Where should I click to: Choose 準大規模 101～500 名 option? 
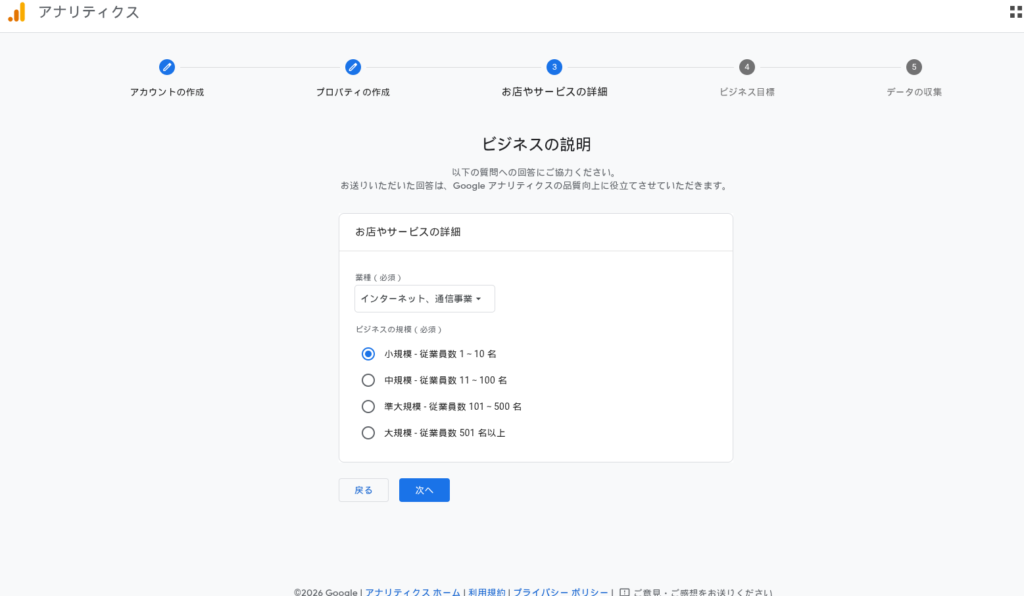click(368, 407)
